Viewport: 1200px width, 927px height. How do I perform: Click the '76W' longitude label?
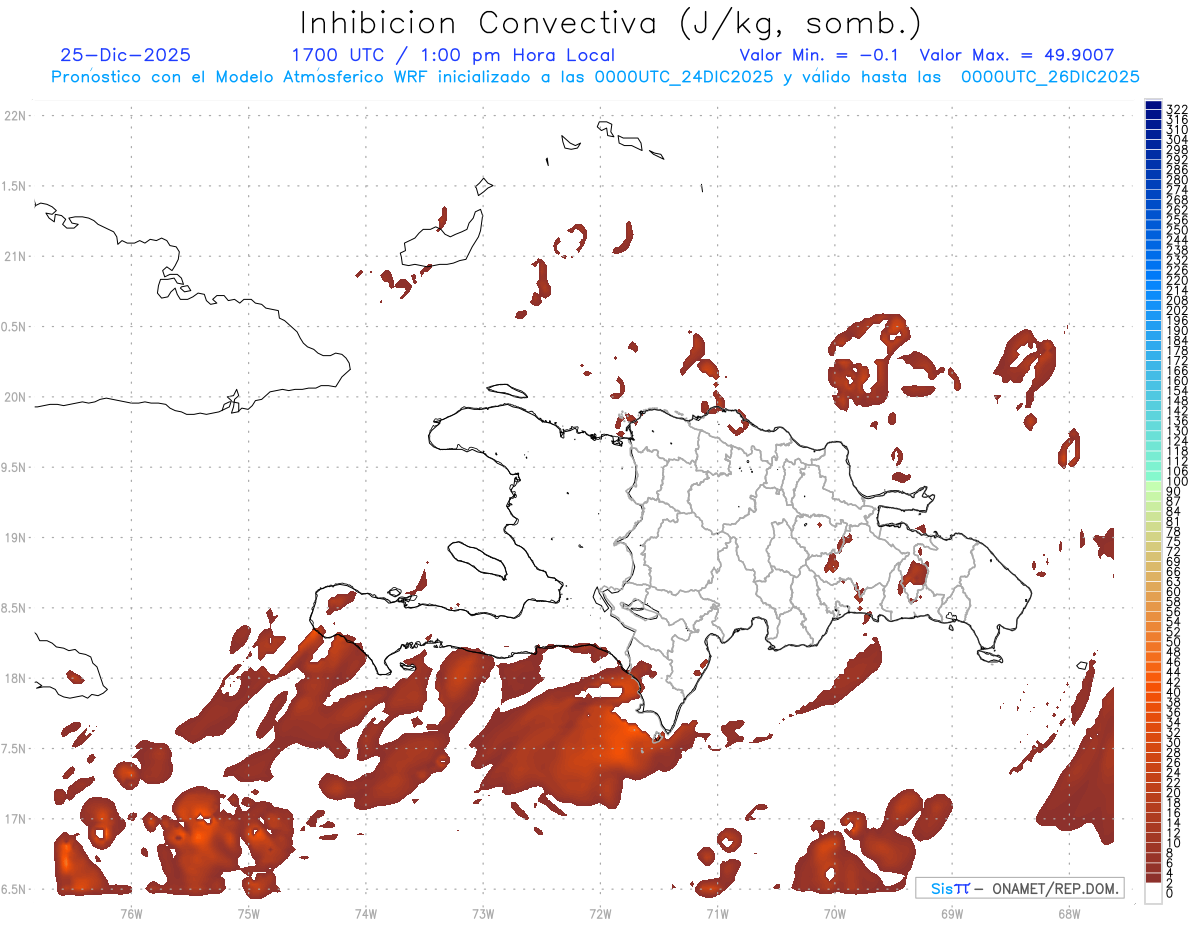coord(131,913)
